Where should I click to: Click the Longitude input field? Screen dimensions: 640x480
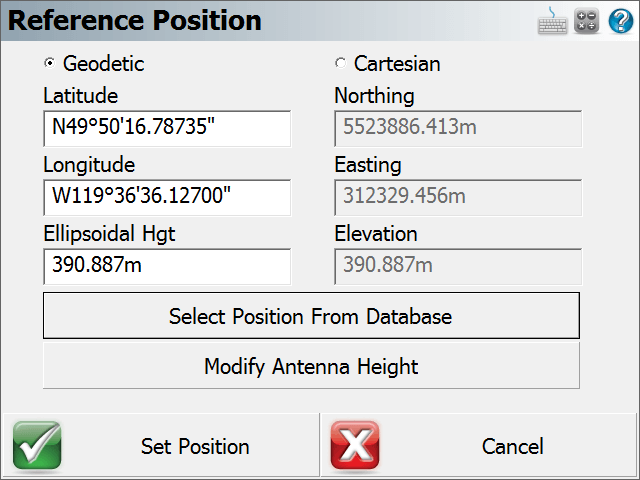tap(167, 197)
